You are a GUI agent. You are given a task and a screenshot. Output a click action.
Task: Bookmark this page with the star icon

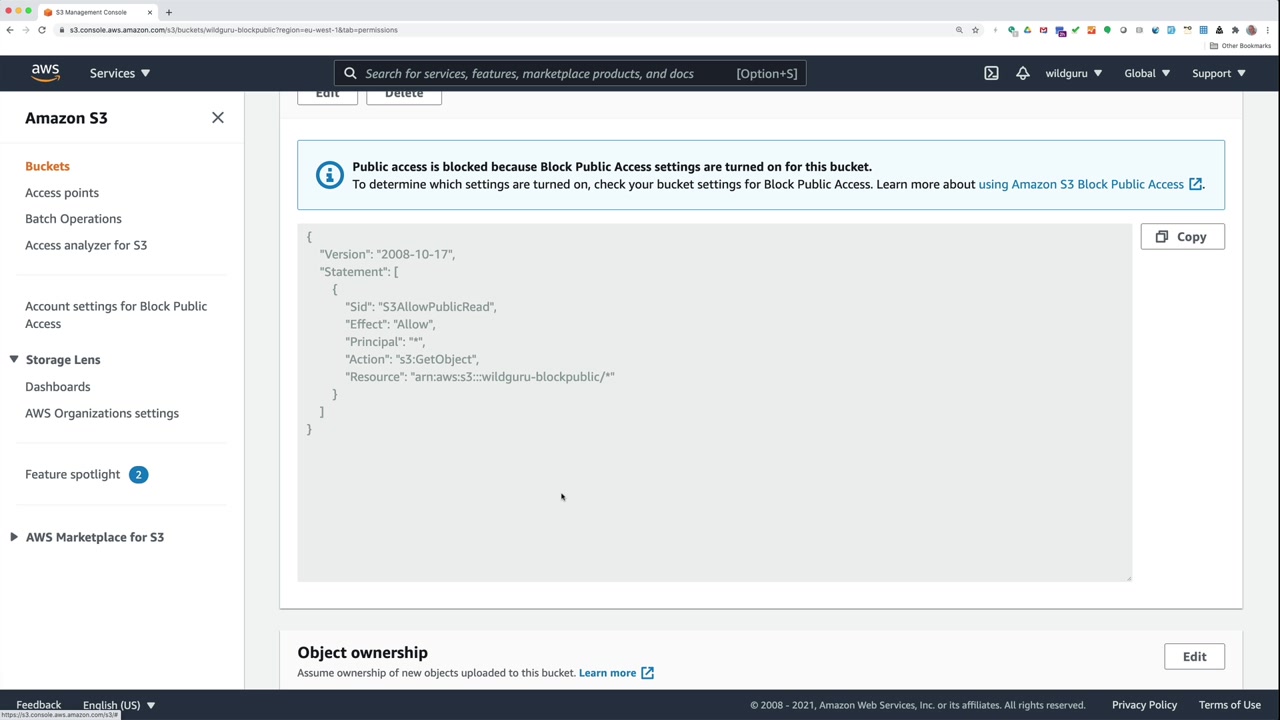point(975,30)
